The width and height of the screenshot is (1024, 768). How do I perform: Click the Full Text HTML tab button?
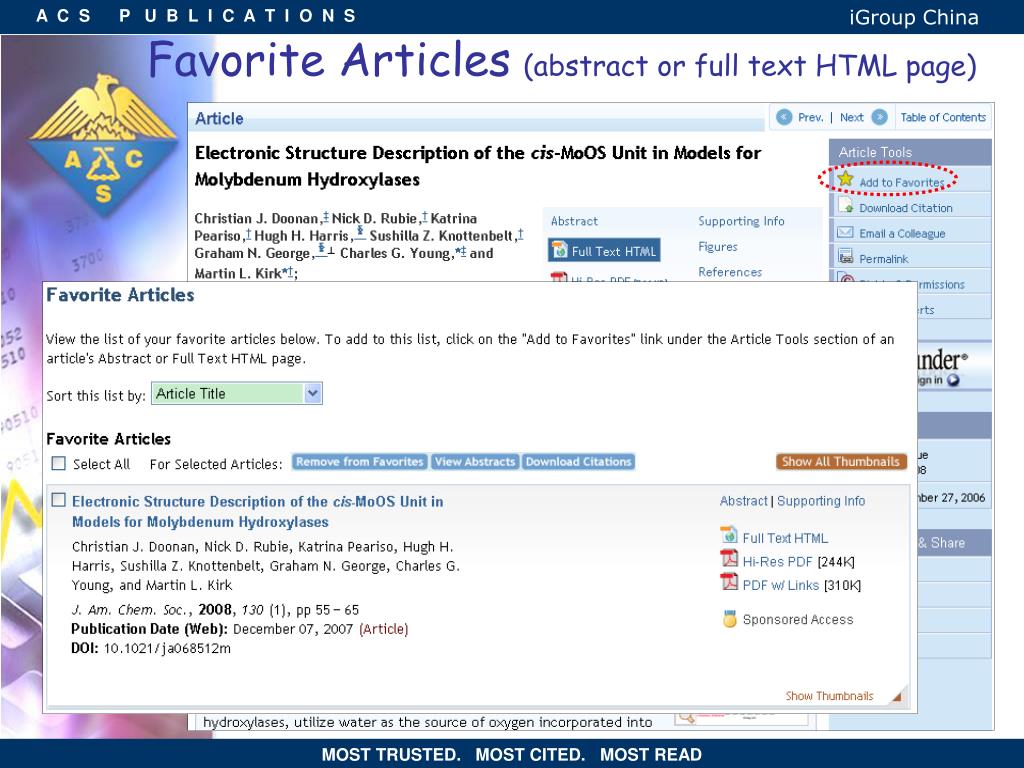pos(604,251)
